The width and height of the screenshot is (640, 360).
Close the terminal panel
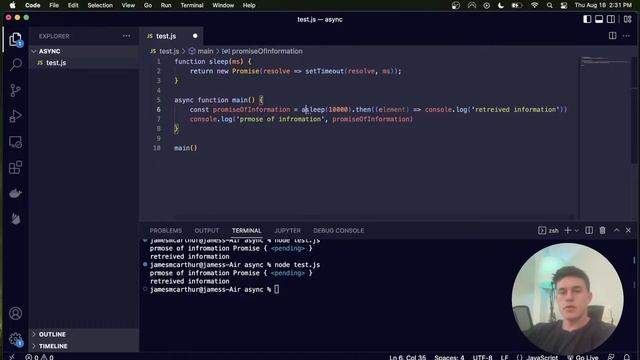628,231
